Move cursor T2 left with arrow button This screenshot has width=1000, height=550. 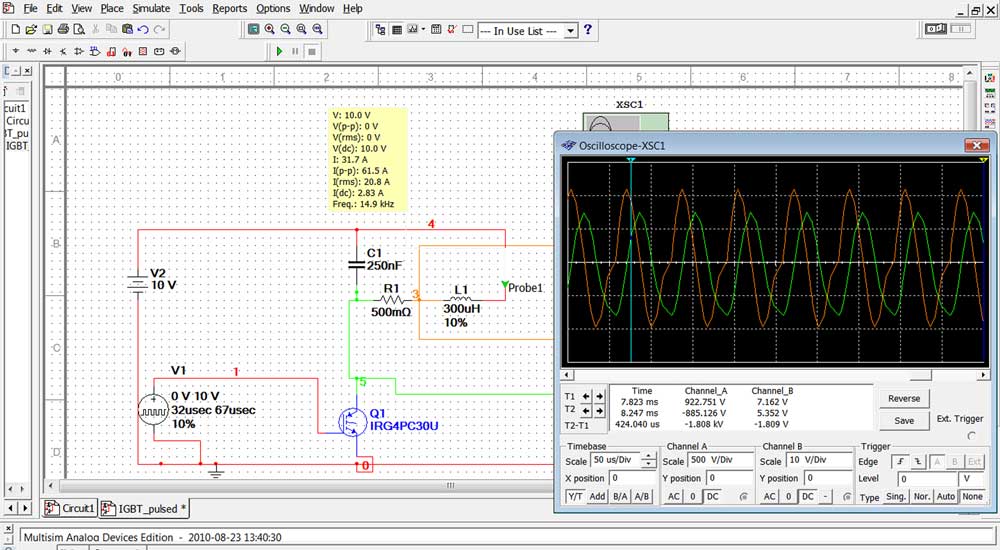(587, 410)
